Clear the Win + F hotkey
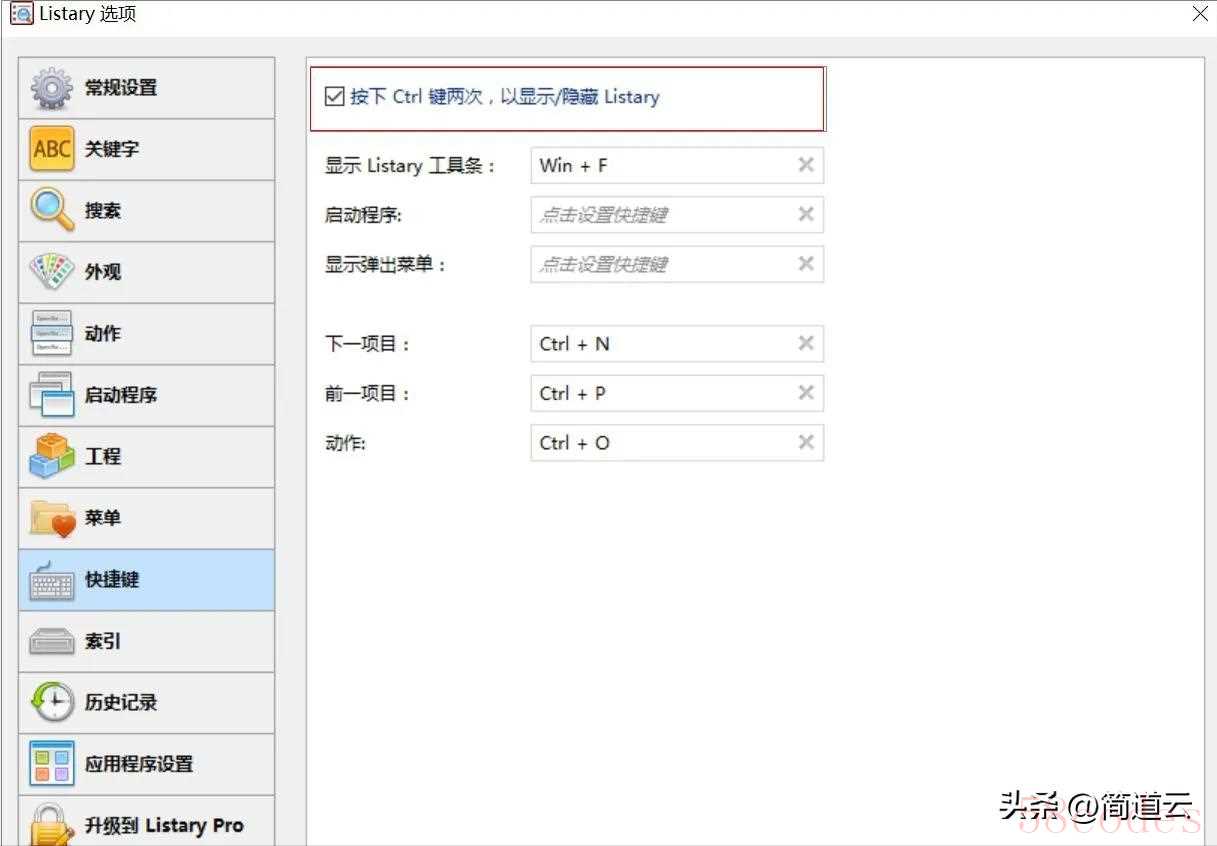1217x846 pixels. [x=805, y=165]
